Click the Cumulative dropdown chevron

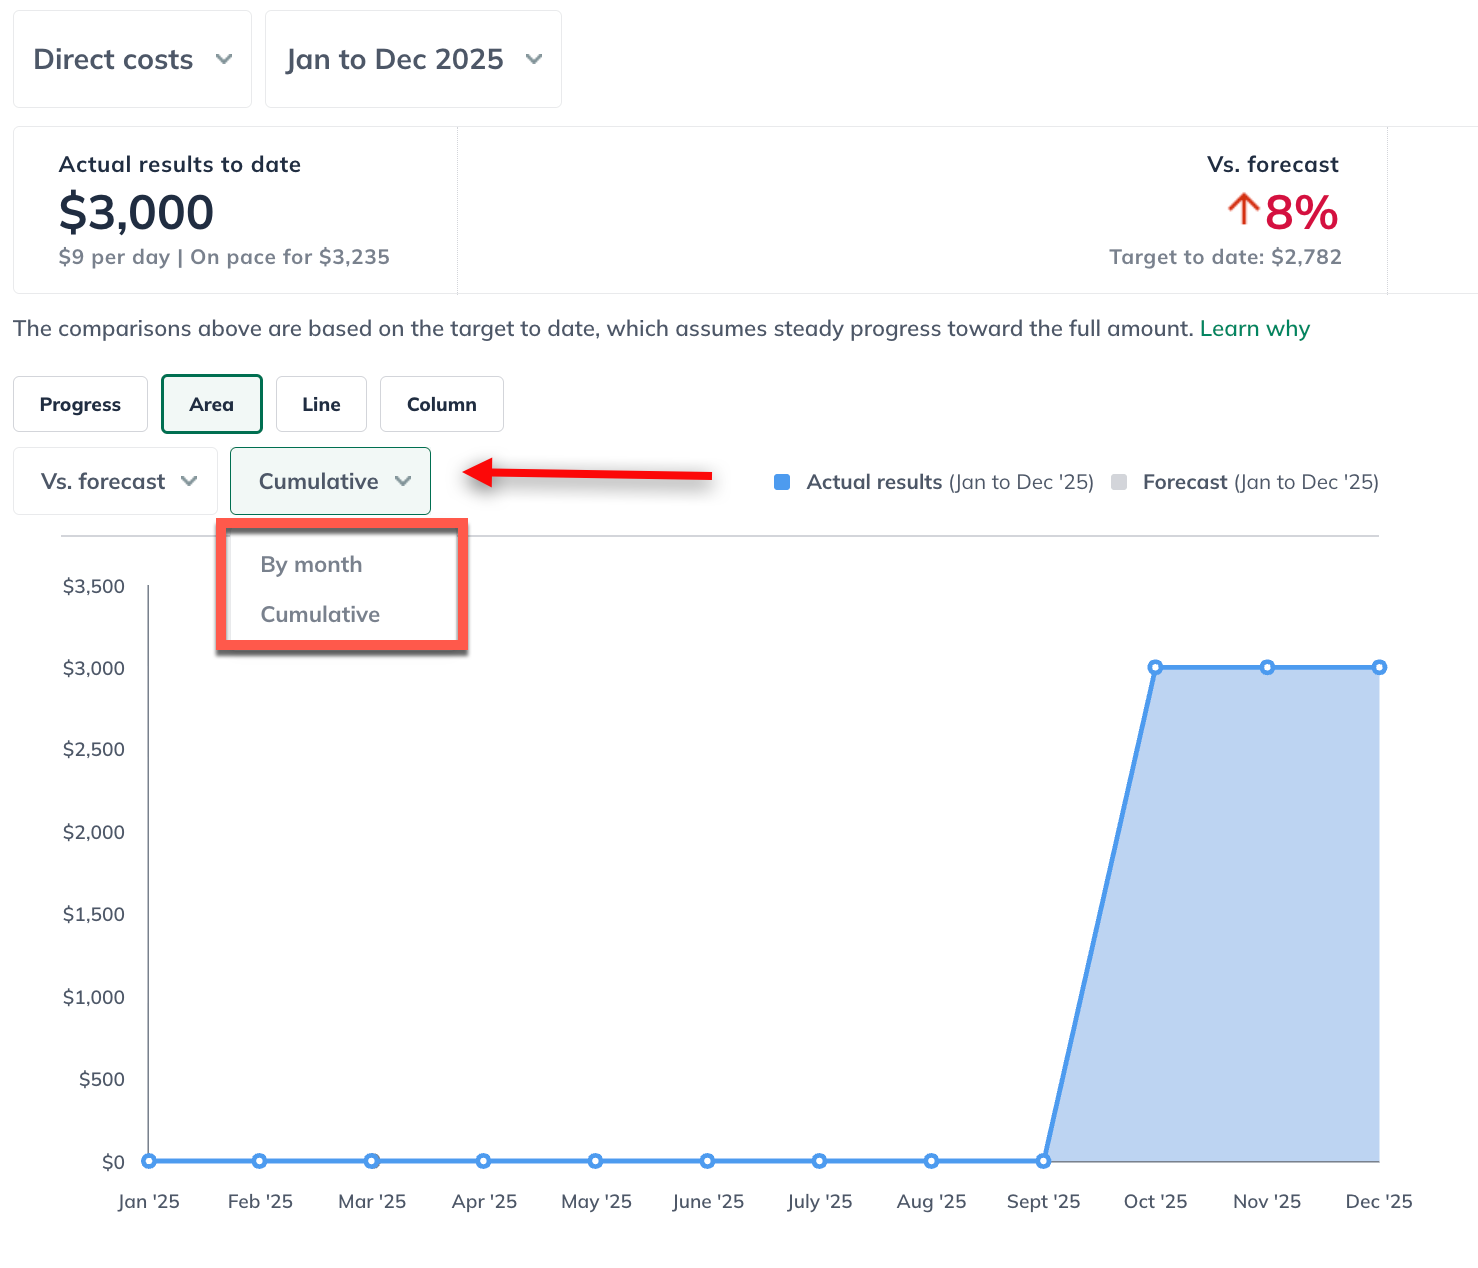tap(403, 482)
